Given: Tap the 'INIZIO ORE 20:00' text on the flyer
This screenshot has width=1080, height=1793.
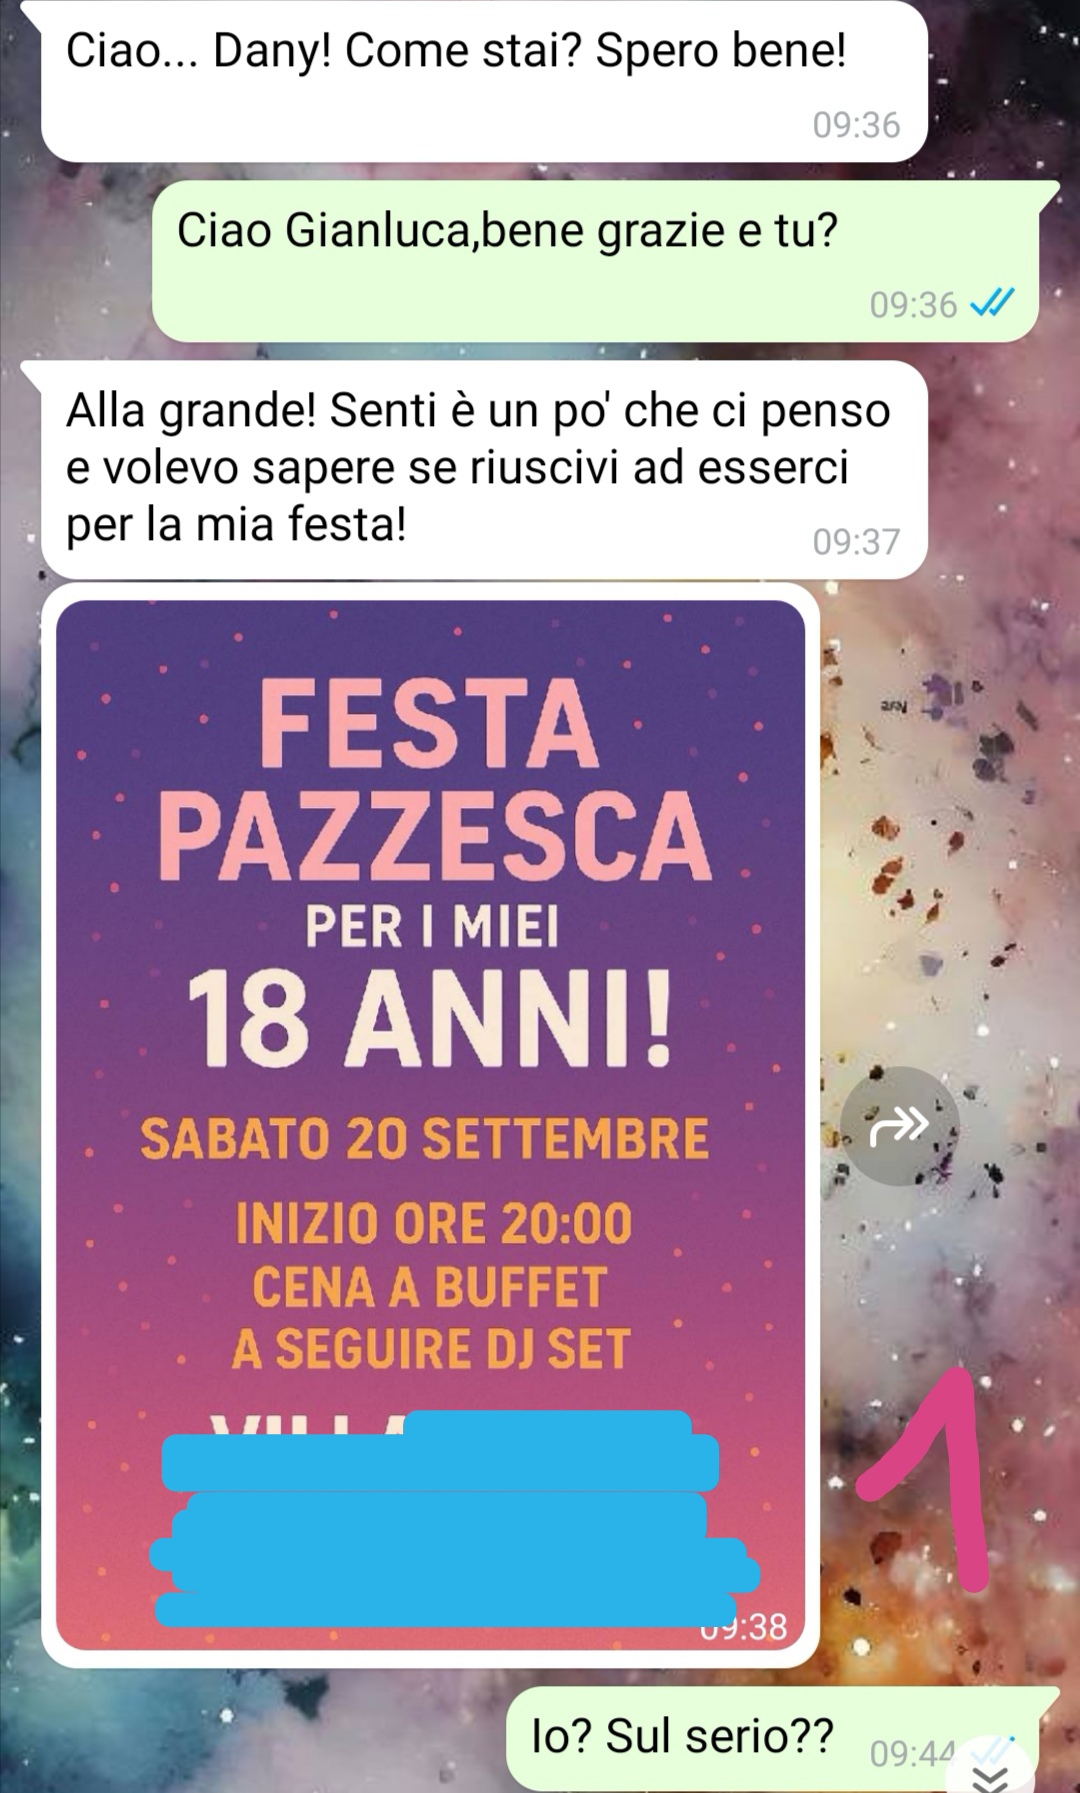Looking at the screenshot, I should (434, 1224).
